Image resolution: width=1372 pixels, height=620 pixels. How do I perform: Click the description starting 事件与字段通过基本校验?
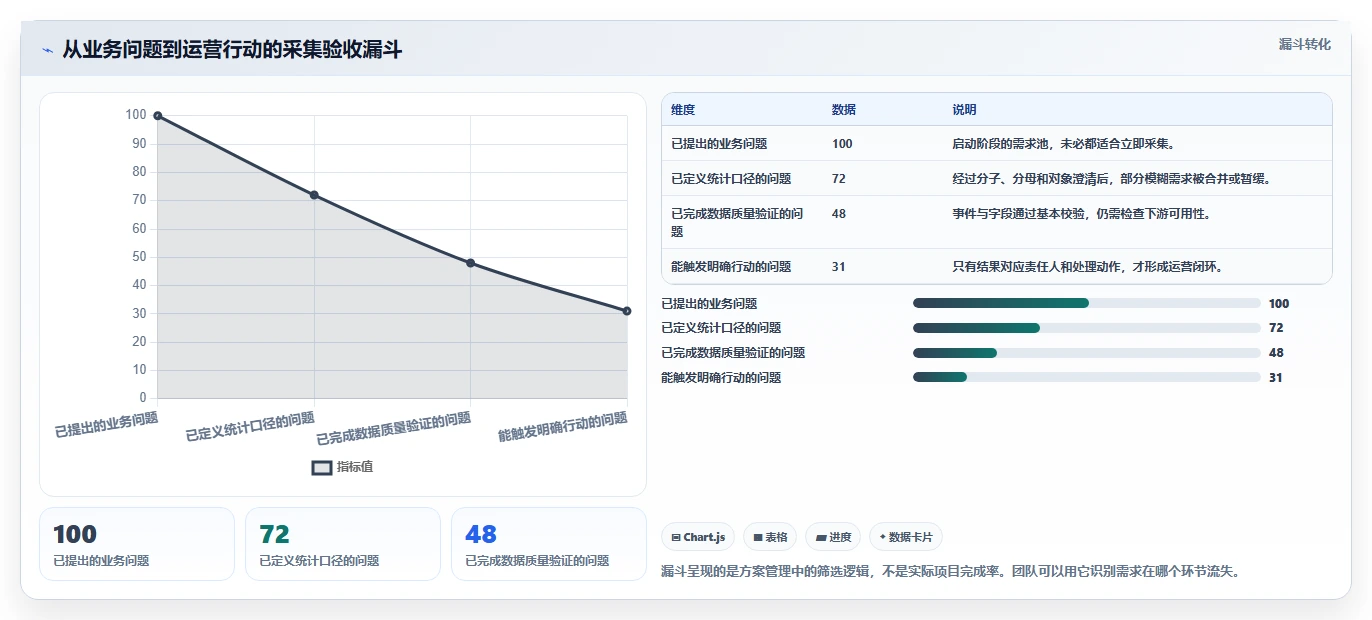[1082, 214]
